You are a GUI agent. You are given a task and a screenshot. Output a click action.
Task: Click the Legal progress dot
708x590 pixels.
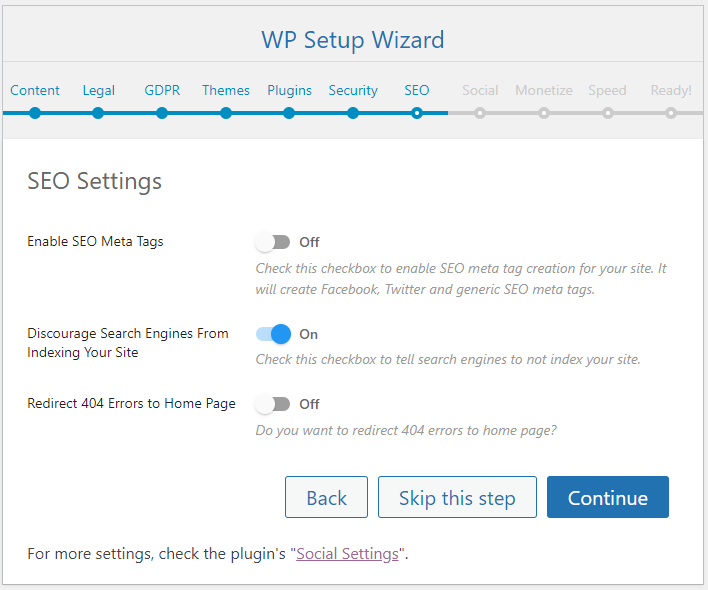coord(98,113)
